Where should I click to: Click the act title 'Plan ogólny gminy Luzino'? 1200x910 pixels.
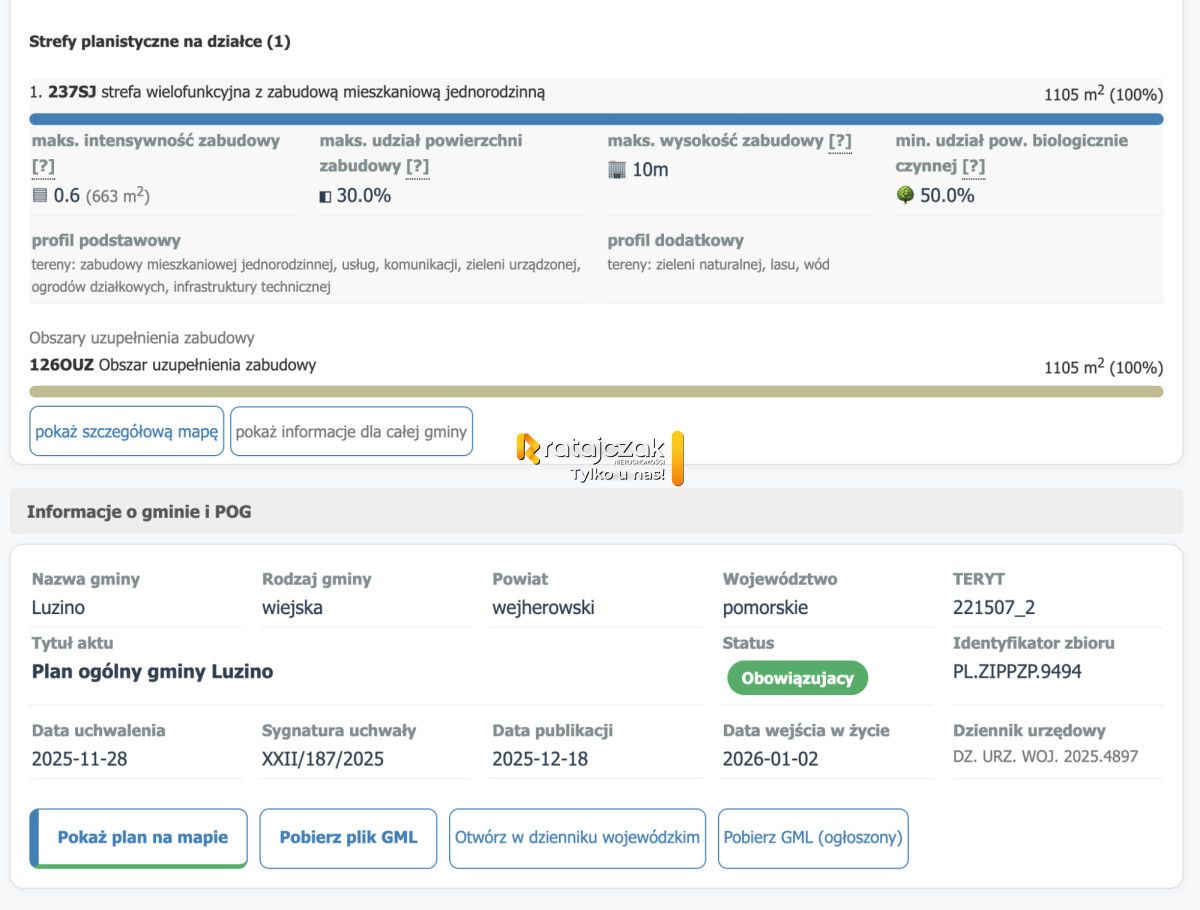pyautogui.click(x=152, y=671)
